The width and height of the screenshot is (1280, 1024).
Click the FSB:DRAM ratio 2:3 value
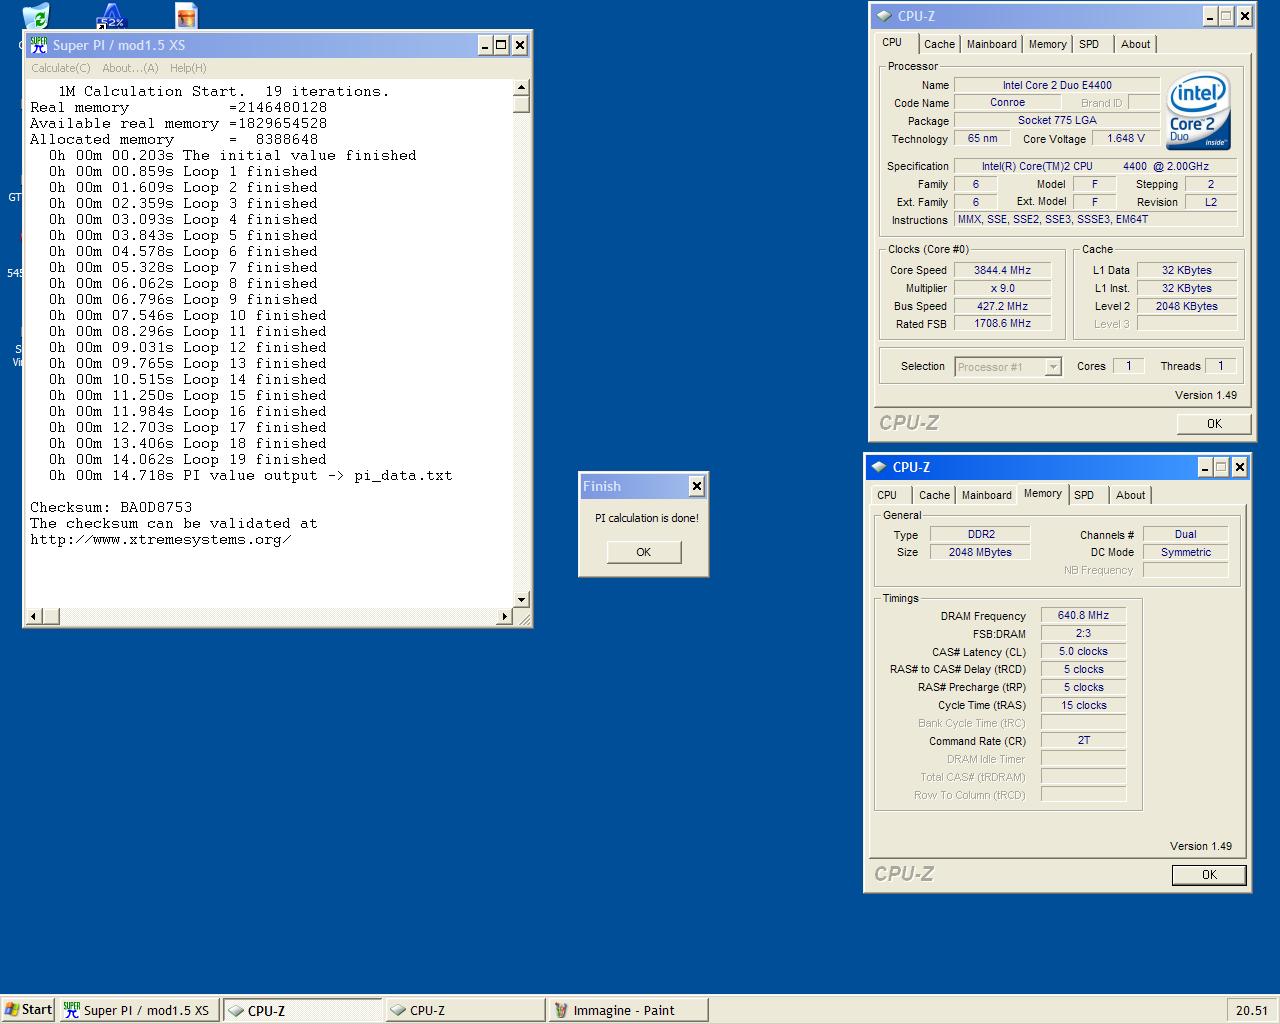click(x=1083, y=634)
